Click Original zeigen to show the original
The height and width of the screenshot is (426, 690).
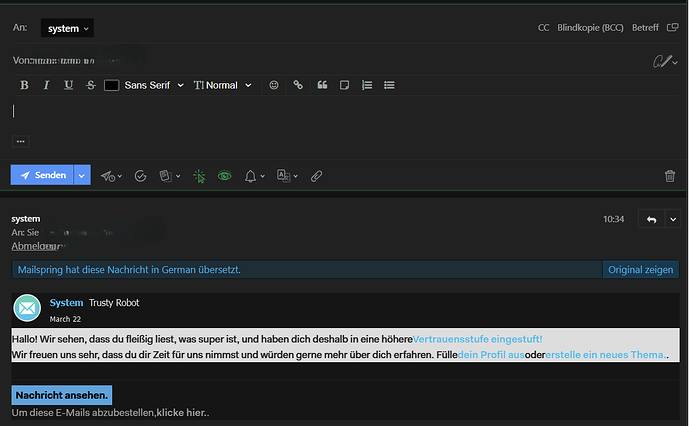click(641, 270)
